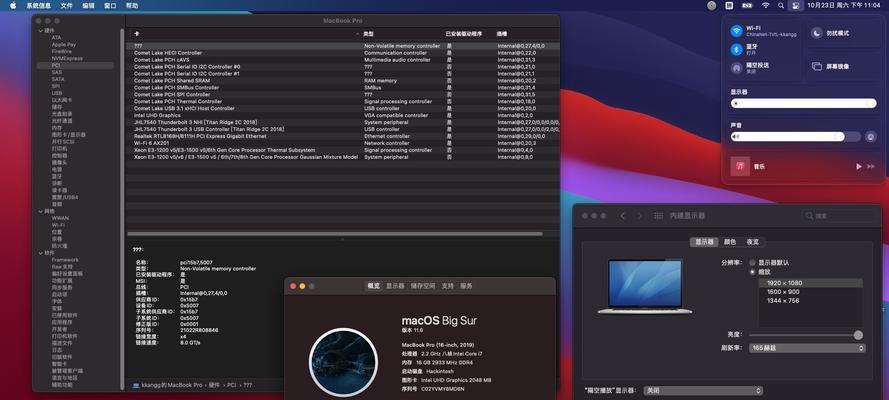Click the Control Center menu bar icon
This screenshot has height=400, width=889.
[x=797, y=5]
